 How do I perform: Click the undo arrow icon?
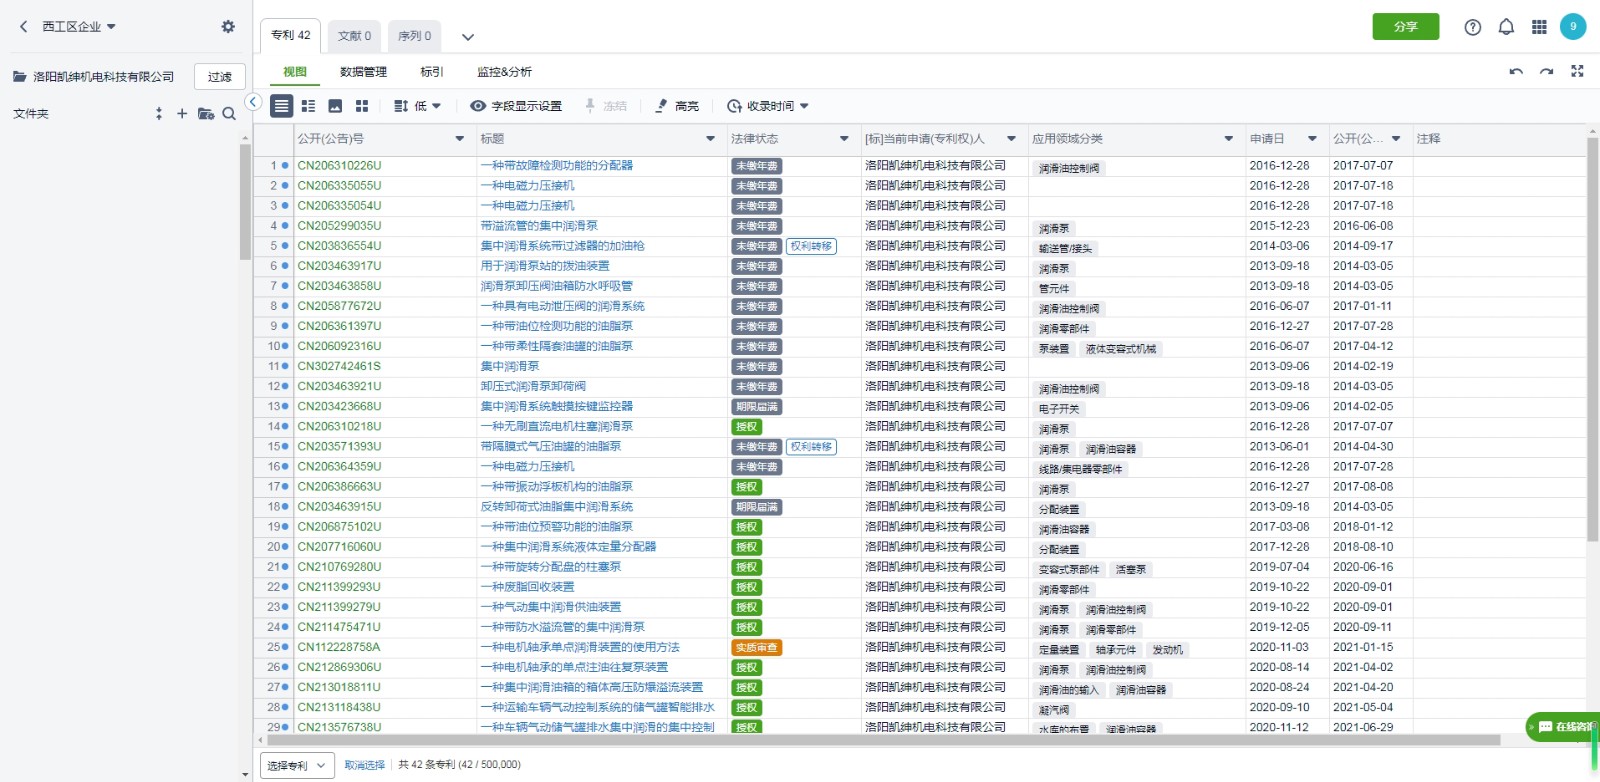(1516, 72)
